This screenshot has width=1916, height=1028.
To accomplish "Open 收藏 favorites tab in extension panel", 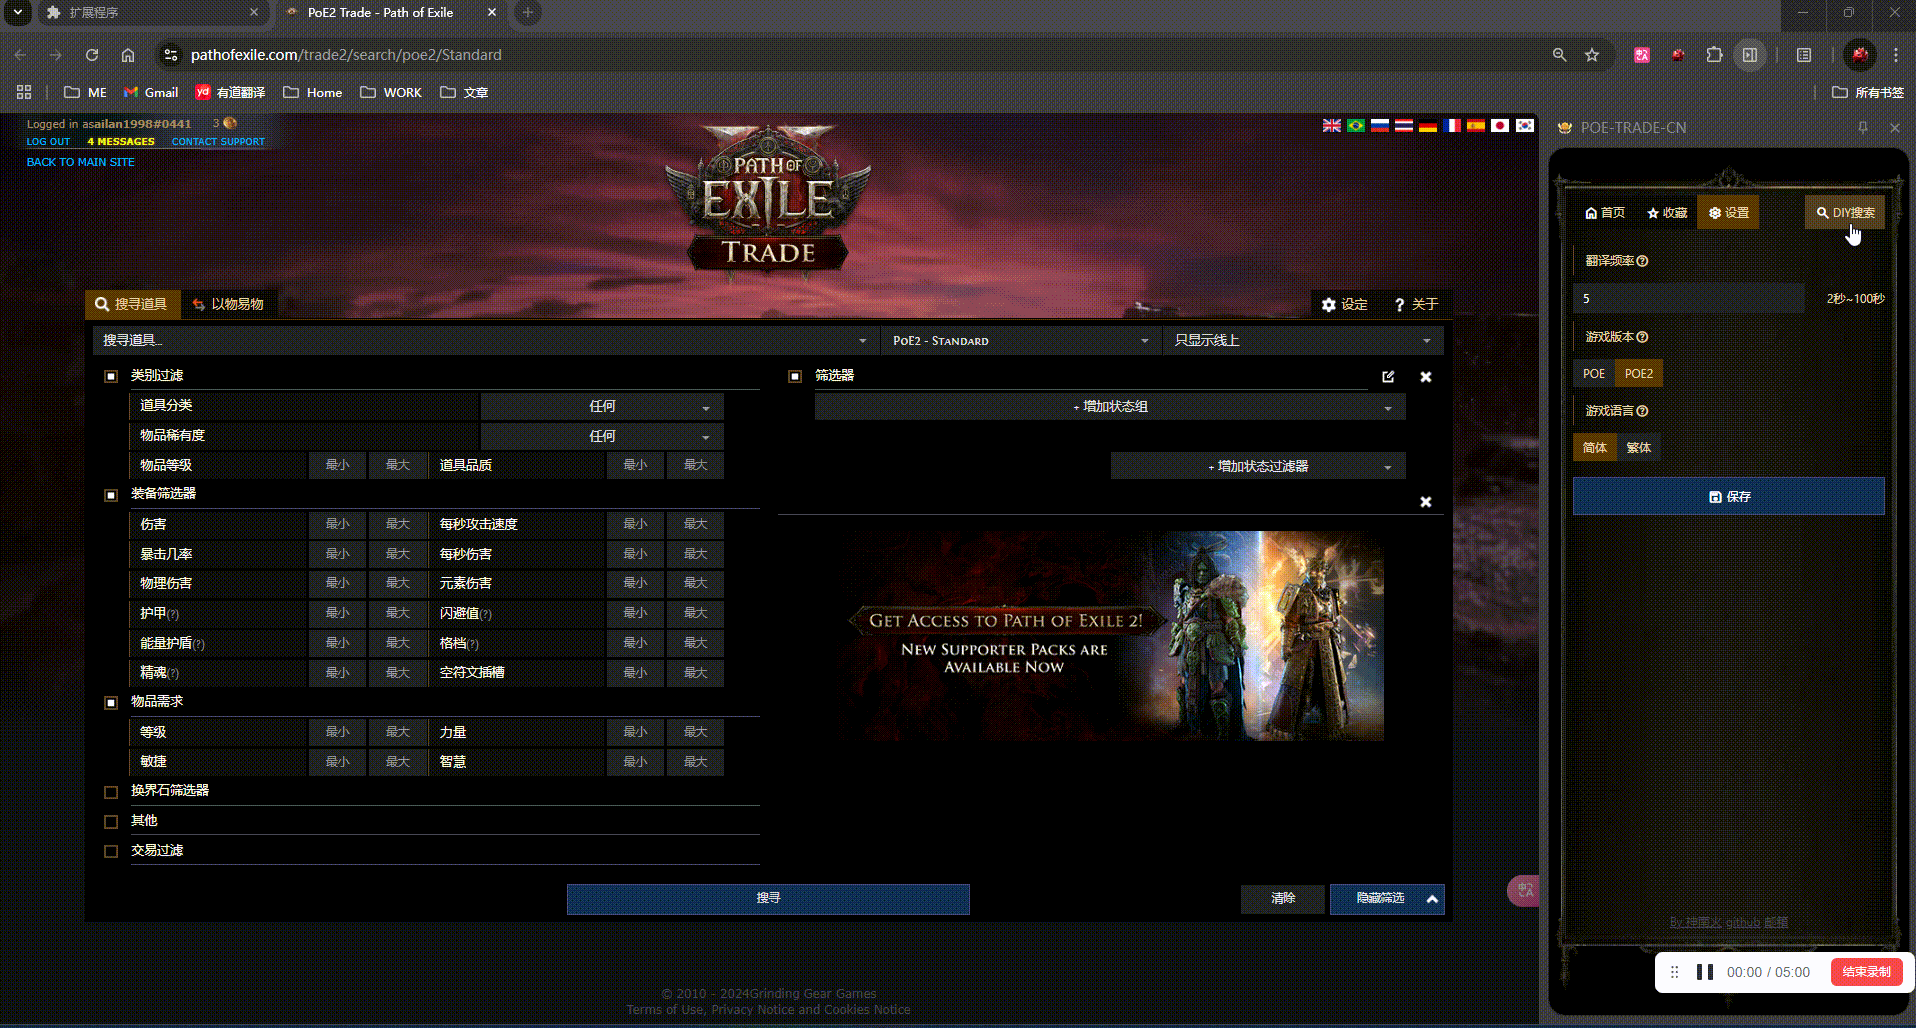I will [1667, 213].
